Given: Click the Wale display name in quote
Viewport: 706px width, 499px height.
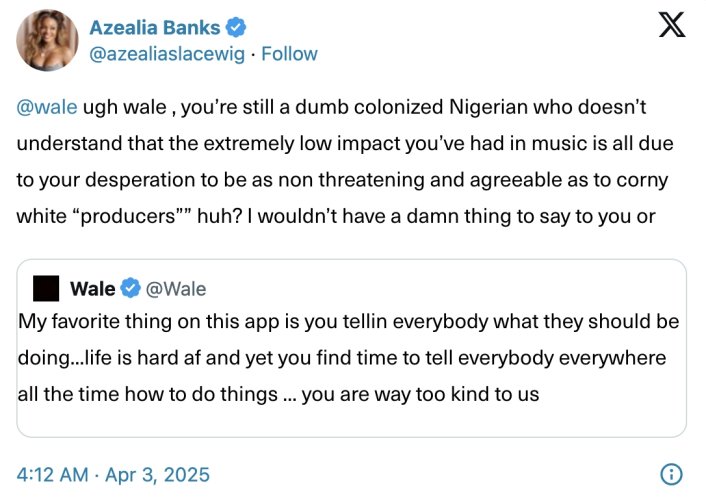Looking at the screenshot, I should (92, 289).
